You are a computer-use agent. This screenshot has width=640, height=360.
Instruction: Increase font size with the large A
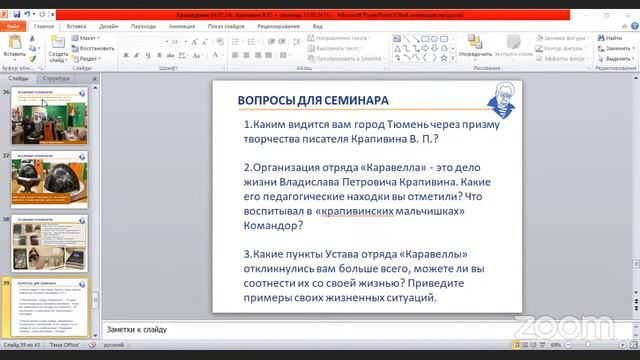[x=195, y=42]
